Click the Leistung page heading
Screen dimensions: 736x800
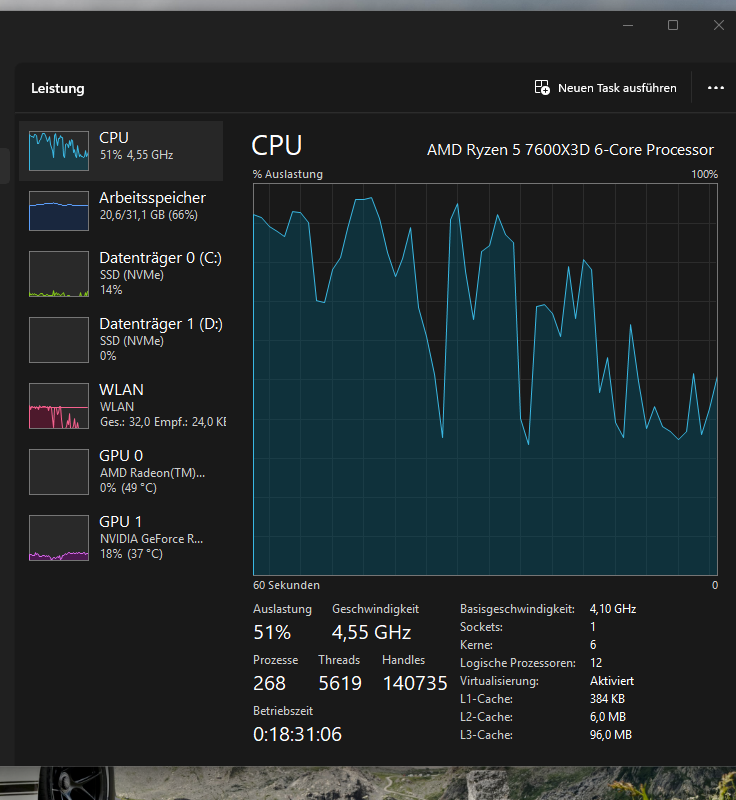coord(58,88)
